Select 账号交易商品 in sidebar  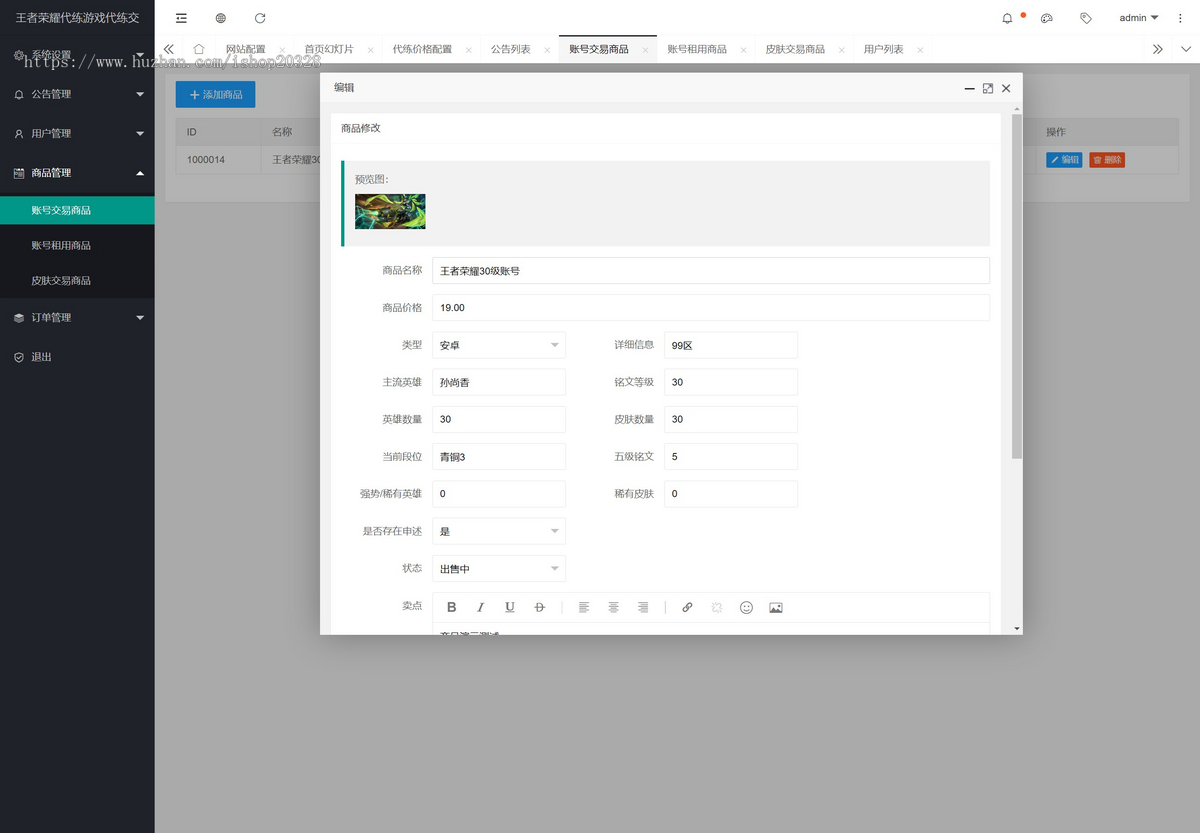(77, 210)
